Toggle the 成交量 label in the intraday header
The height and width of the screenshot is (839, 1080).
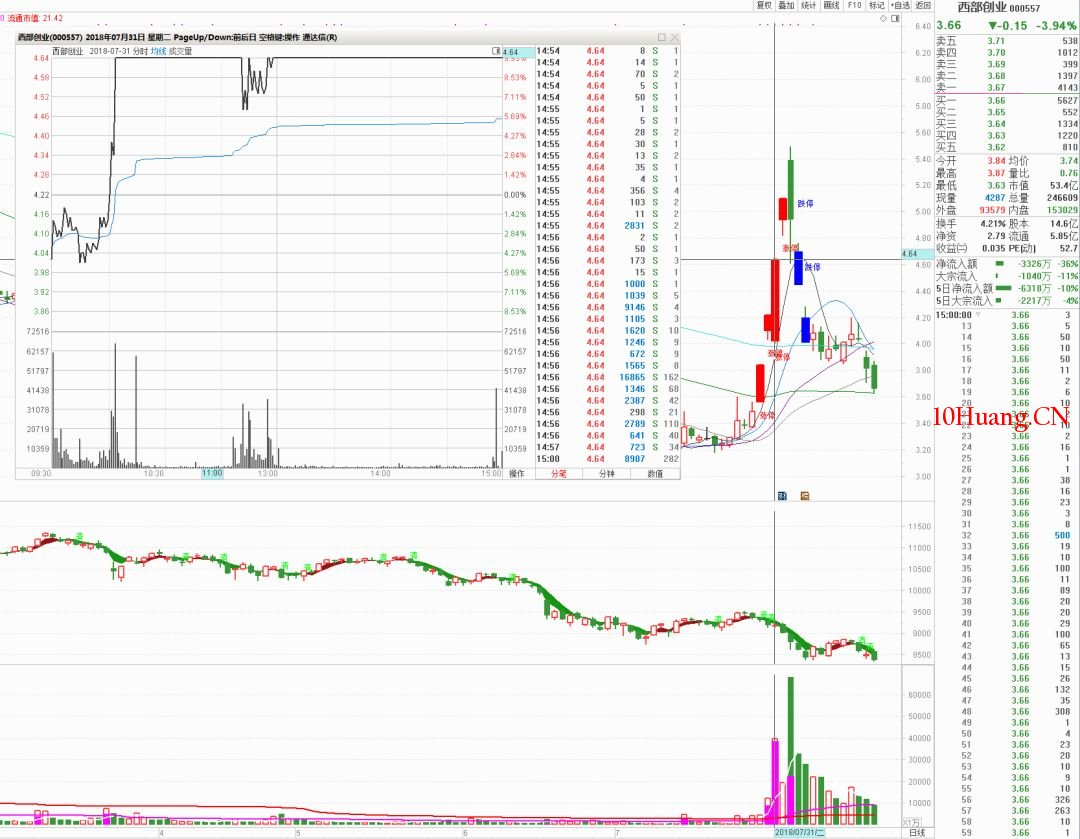point(180,51)
